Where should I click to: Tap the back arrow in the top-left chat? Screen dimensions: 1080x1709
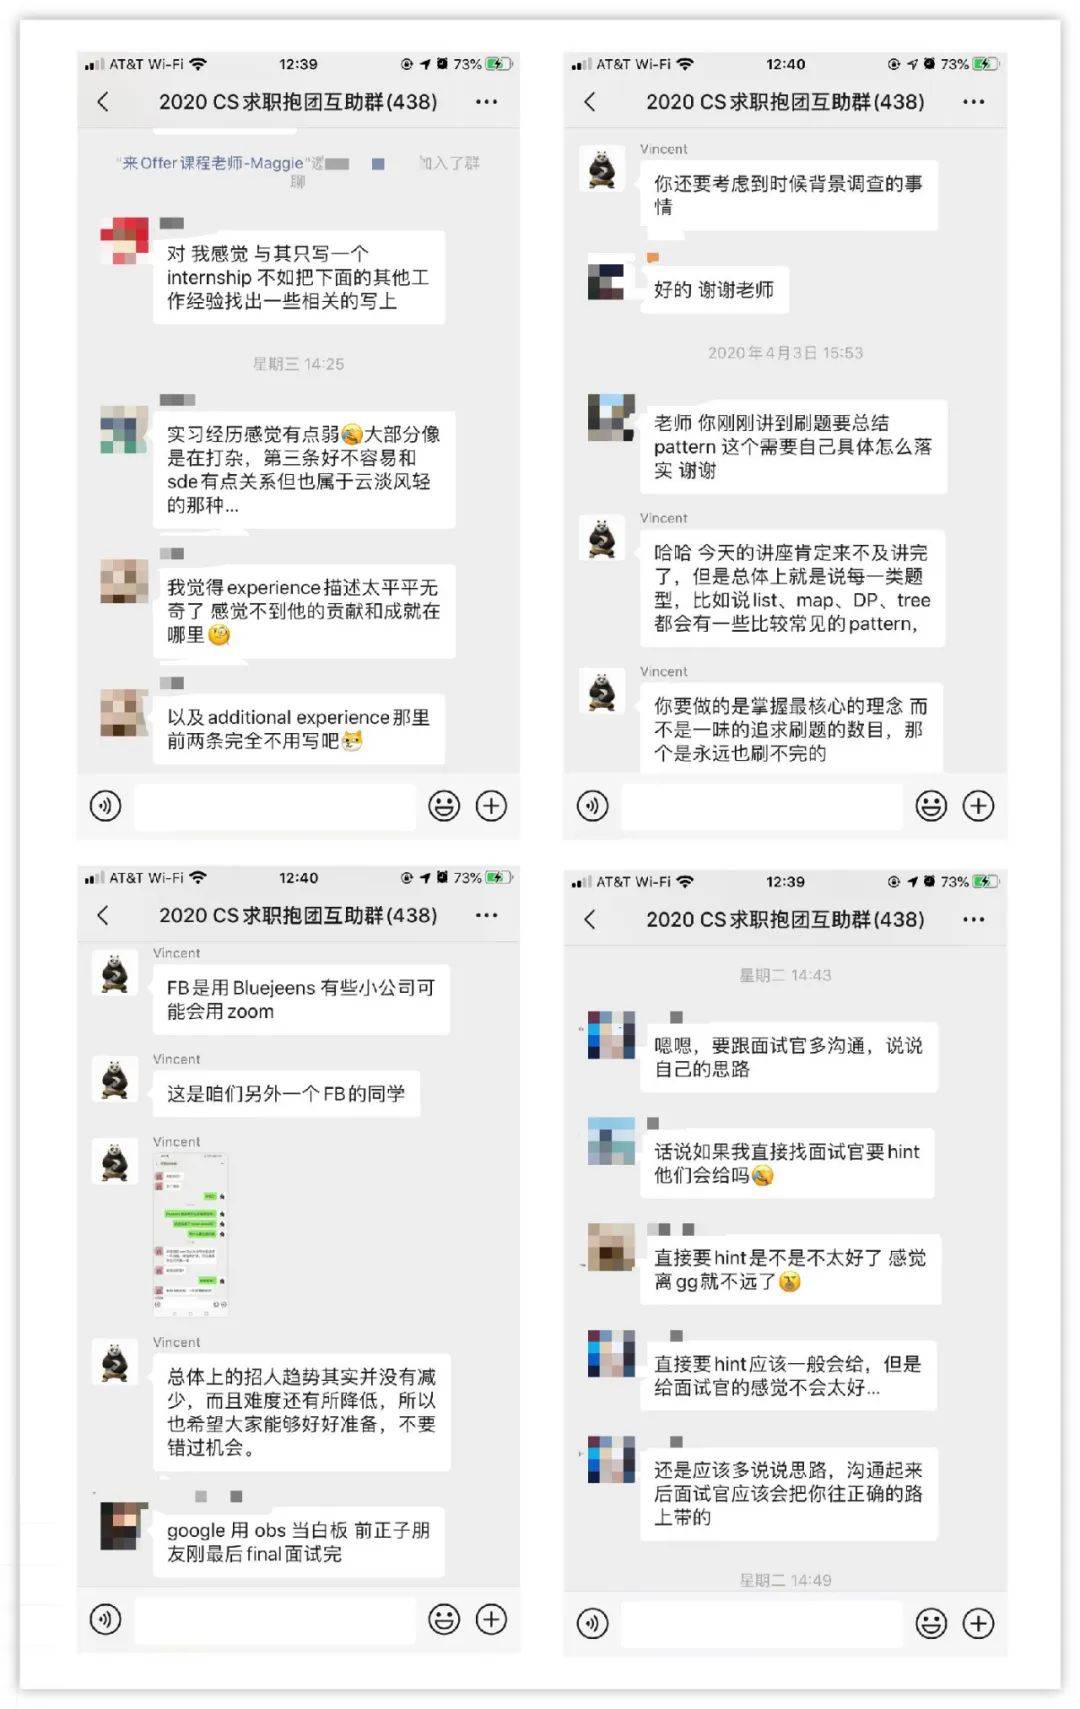[x=103, y=102]
